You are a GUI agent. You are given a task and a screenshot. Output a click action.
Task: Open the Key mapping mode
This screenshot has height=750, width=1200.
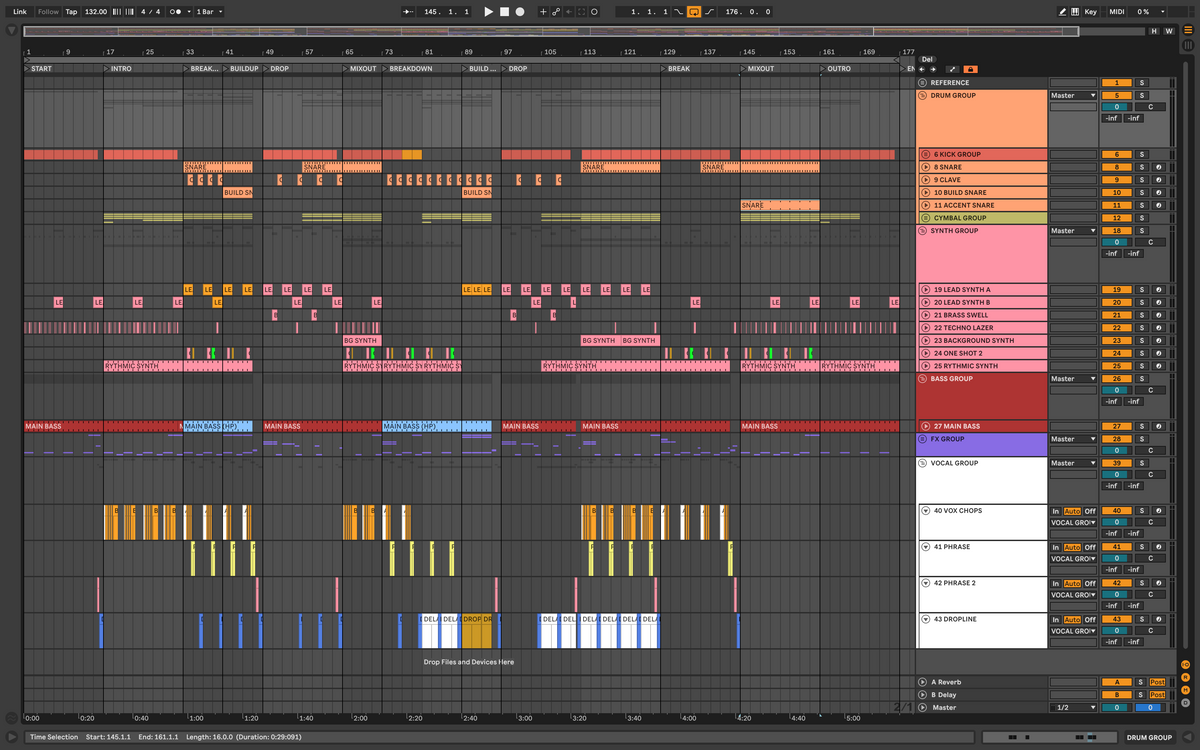tap(1090, 12)
